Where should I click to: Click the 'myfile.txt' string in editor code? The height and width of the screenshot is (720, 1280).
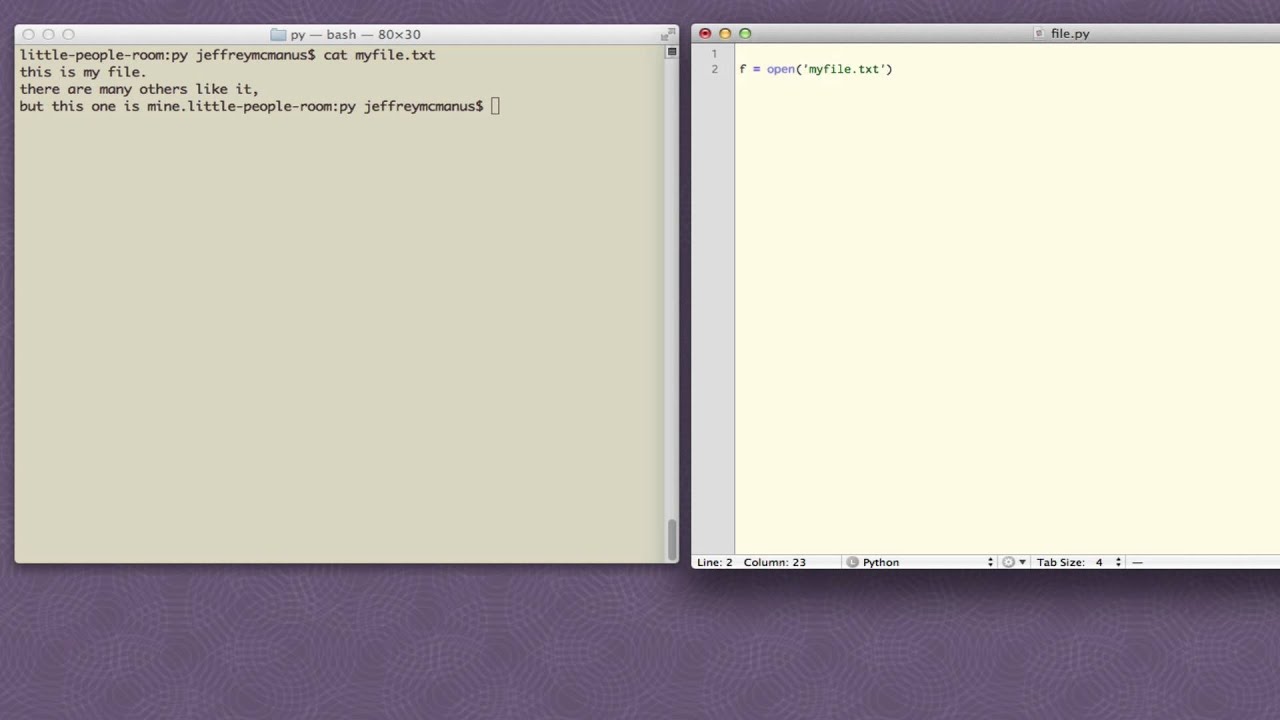846,69
